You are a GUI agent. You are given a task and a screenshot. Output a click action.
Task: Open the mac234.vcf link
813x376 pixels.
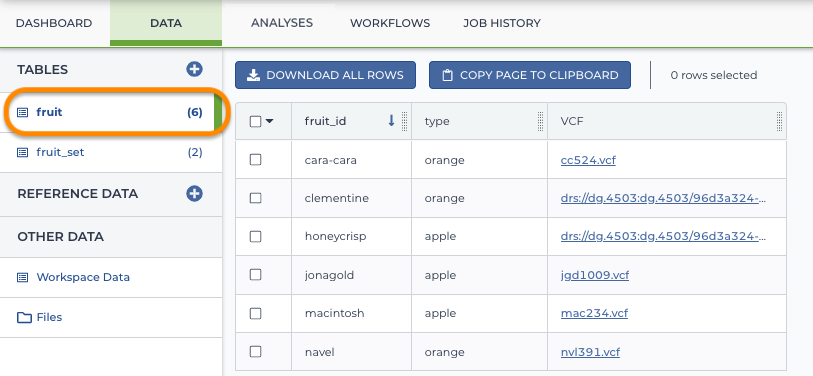coord(594,313)
